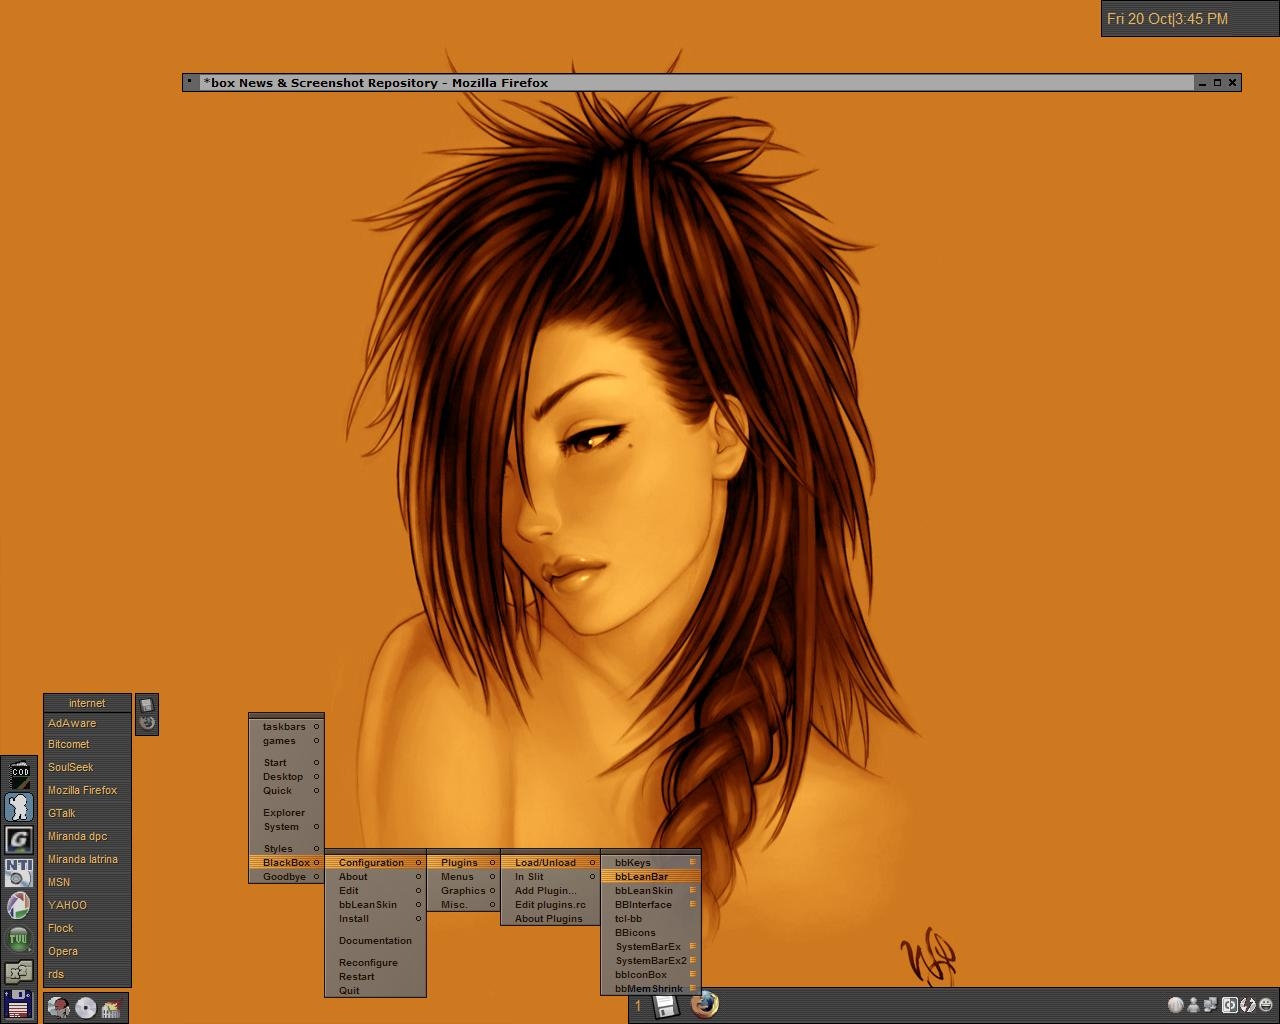This screenshot has height=1024, width=1280.
Task: Open Documentation from BlackBox menu
Action: (375, 941)
